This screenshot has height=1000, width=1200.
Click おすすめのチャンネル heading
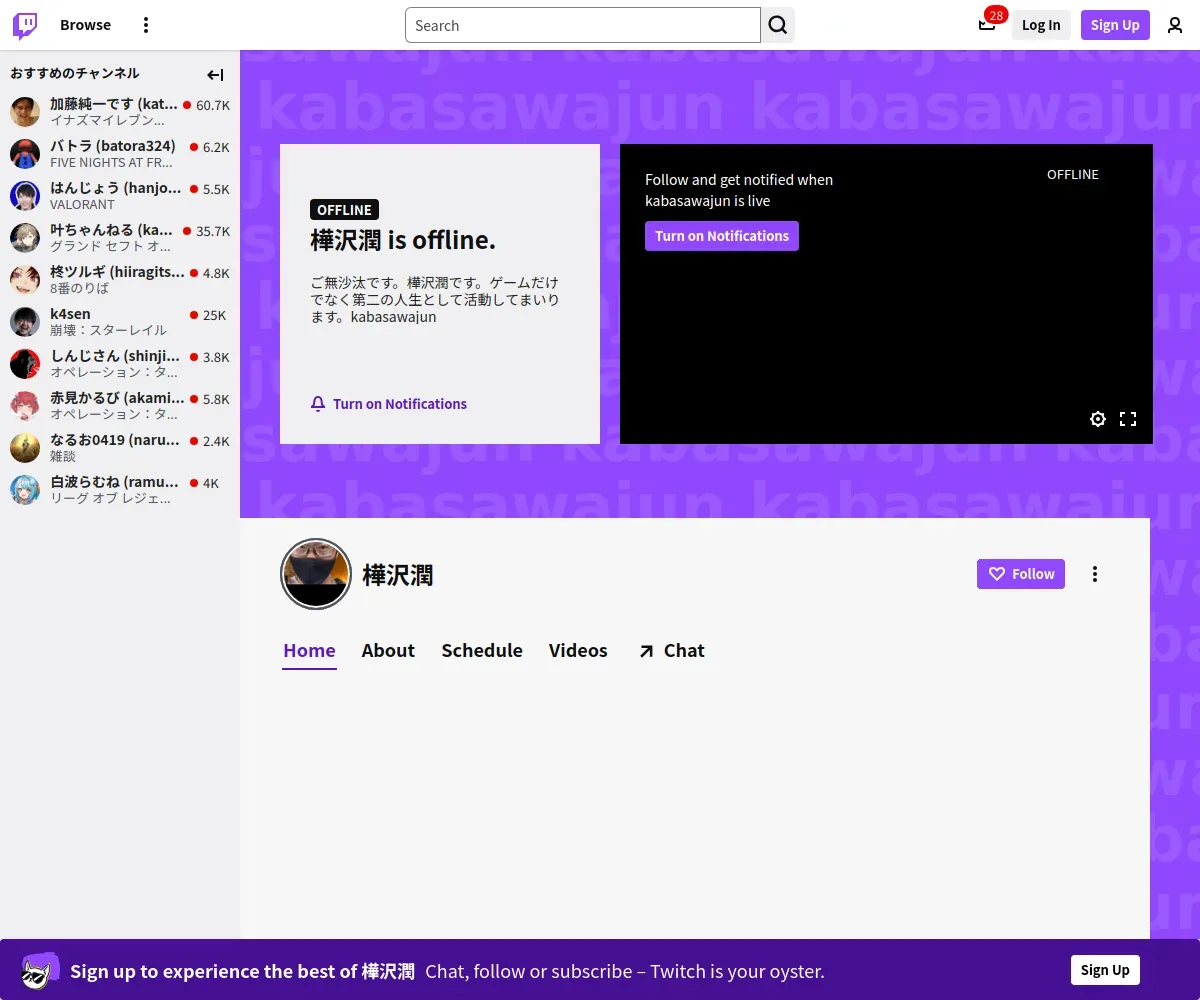pyautogui.click(x=75, y=73)
